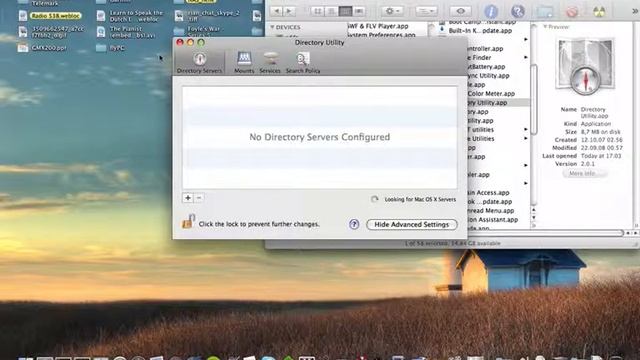Select System Preferences.app in Finder
Screen dimensions: 640x360
click(x=382, y=35)
